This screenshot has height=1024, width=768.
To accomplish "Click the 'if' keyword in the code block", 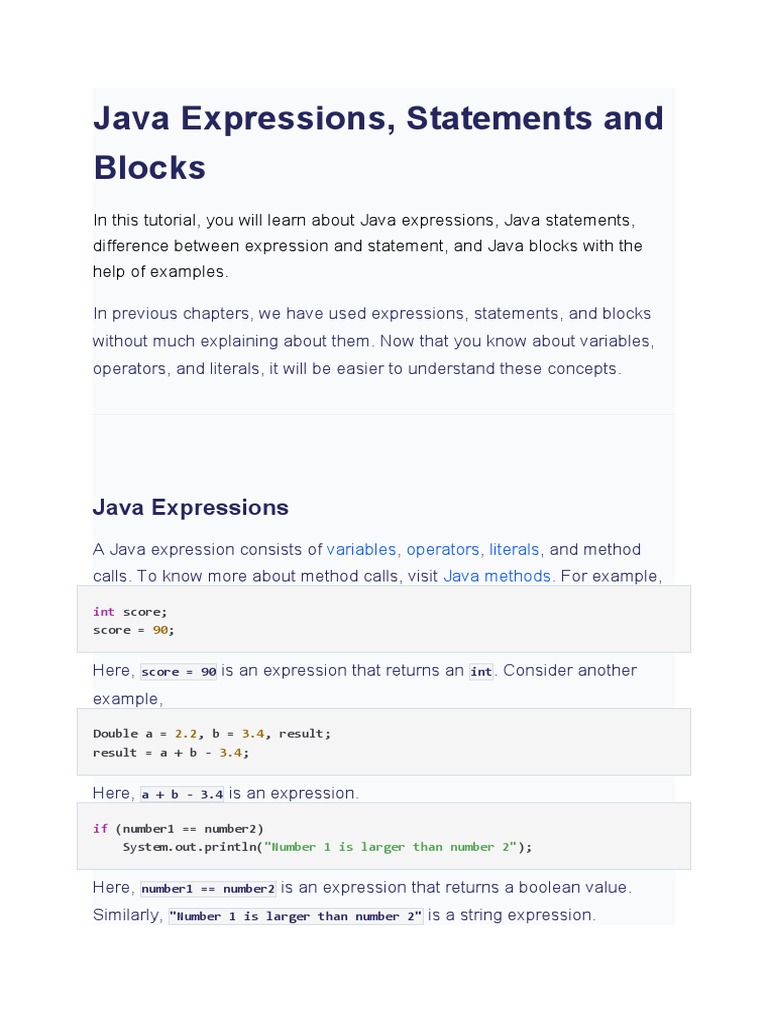I will coord(100,828).
